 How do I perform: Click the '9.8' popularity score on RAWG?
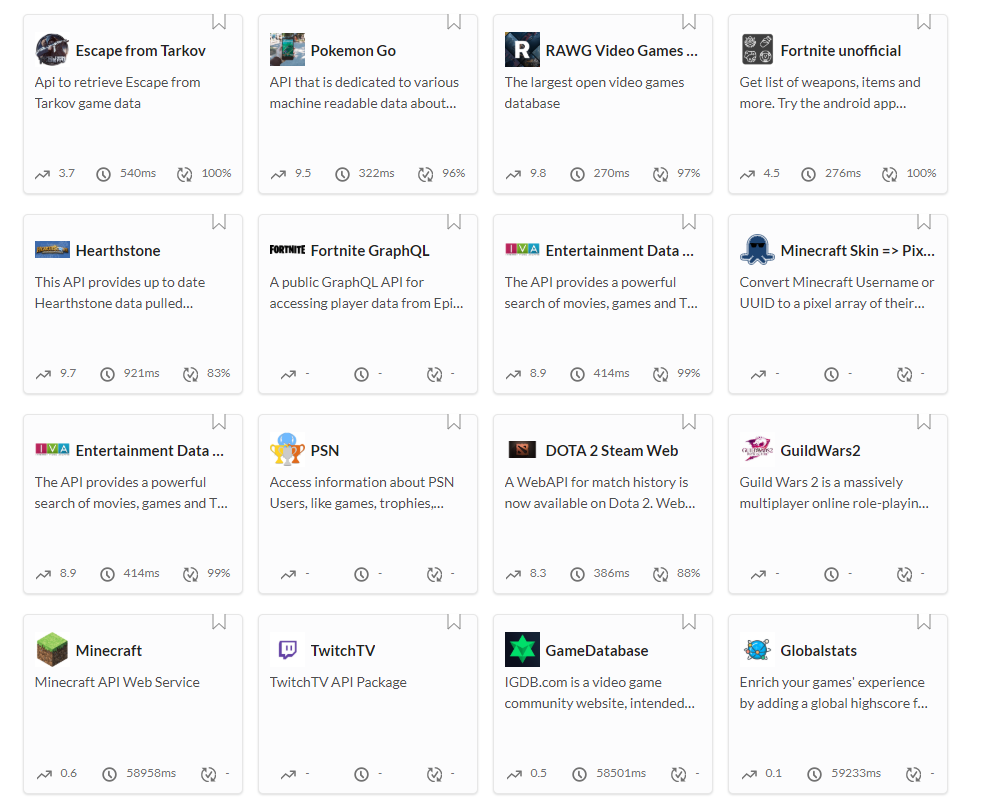click(x=538, y=173)
